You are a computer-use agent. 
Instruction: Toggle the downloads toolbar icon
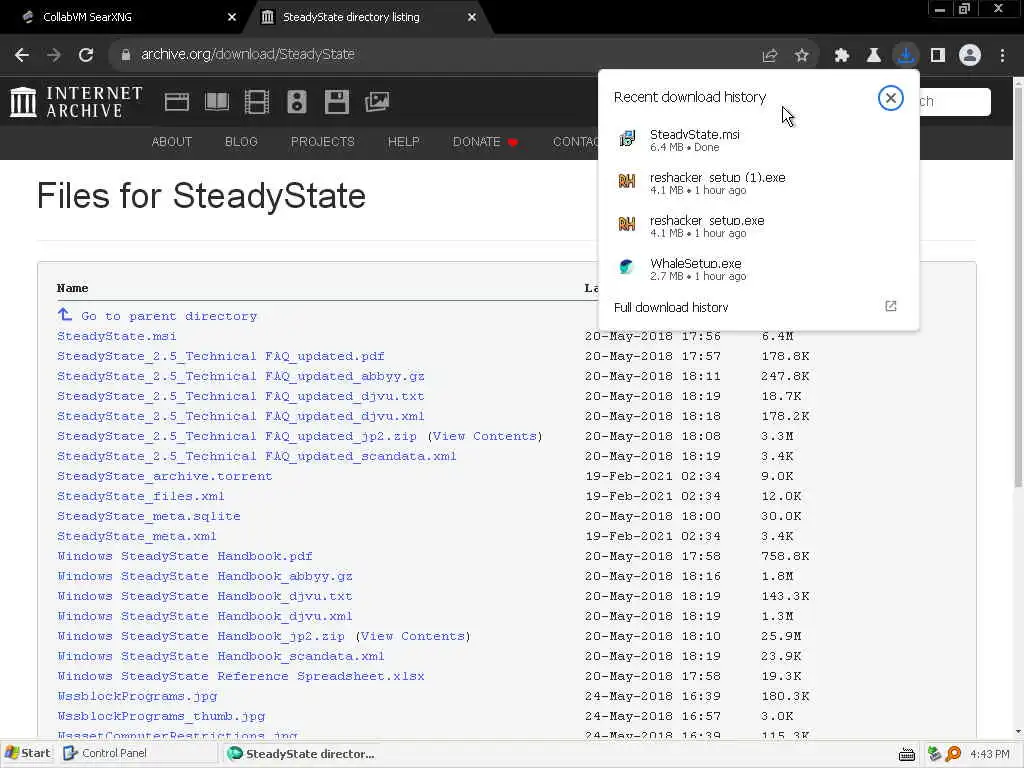(x=906, y=56)
